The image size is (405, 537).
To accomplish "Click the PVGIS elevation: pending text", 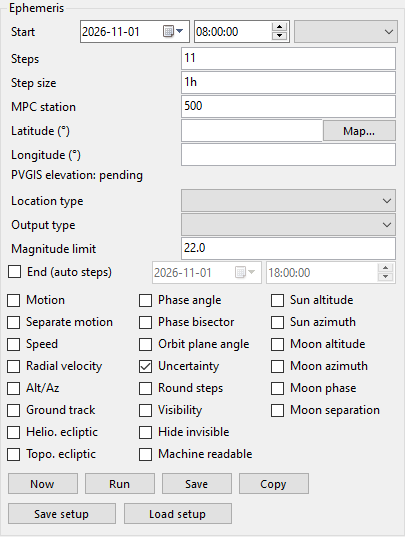I will tap(77, 175).
